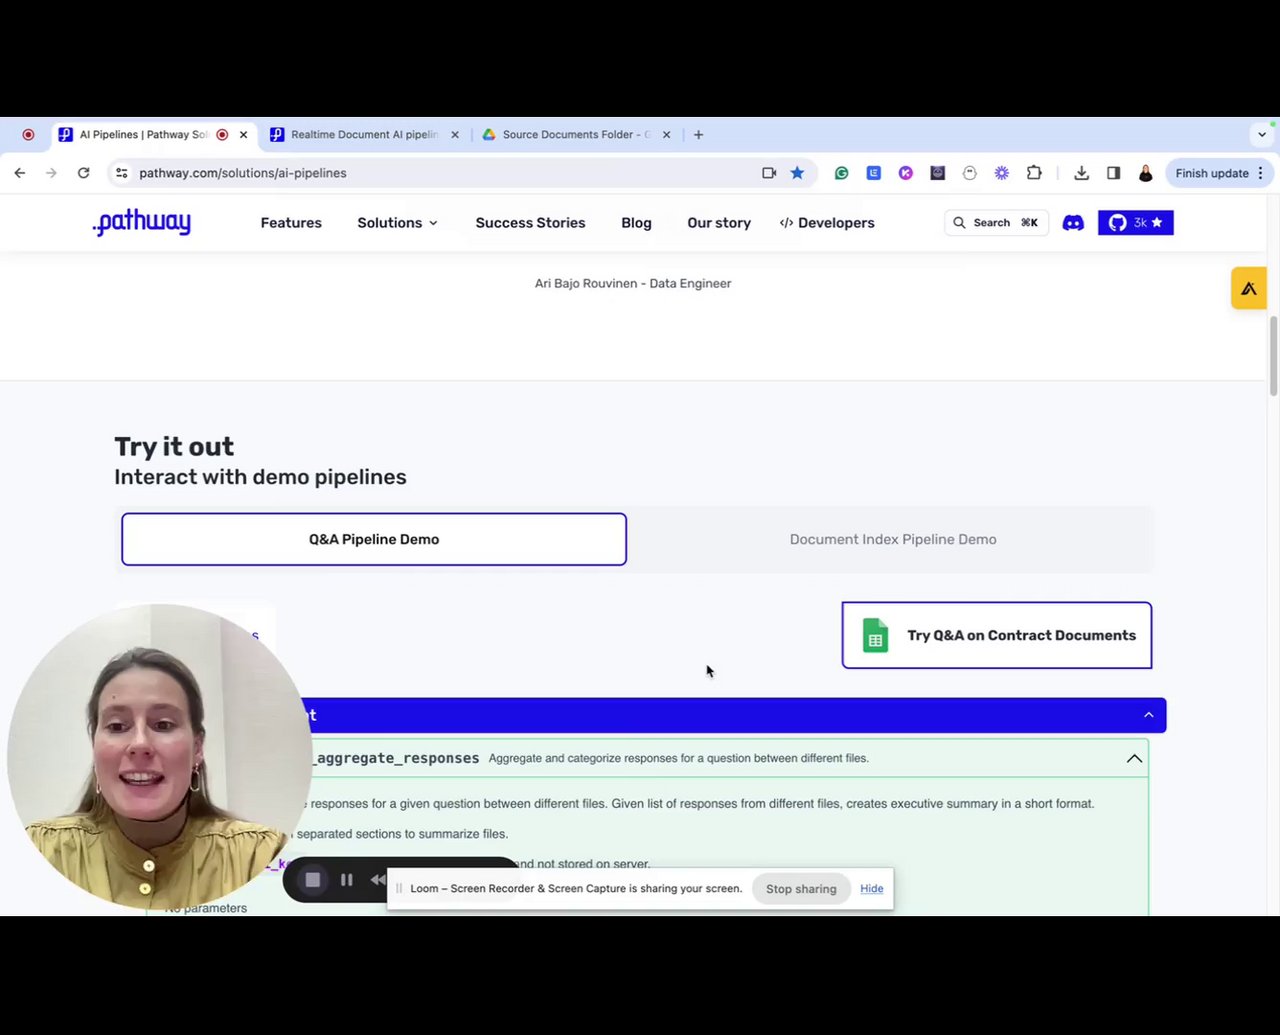Open Success Stories in navigation

coord(531,223)
